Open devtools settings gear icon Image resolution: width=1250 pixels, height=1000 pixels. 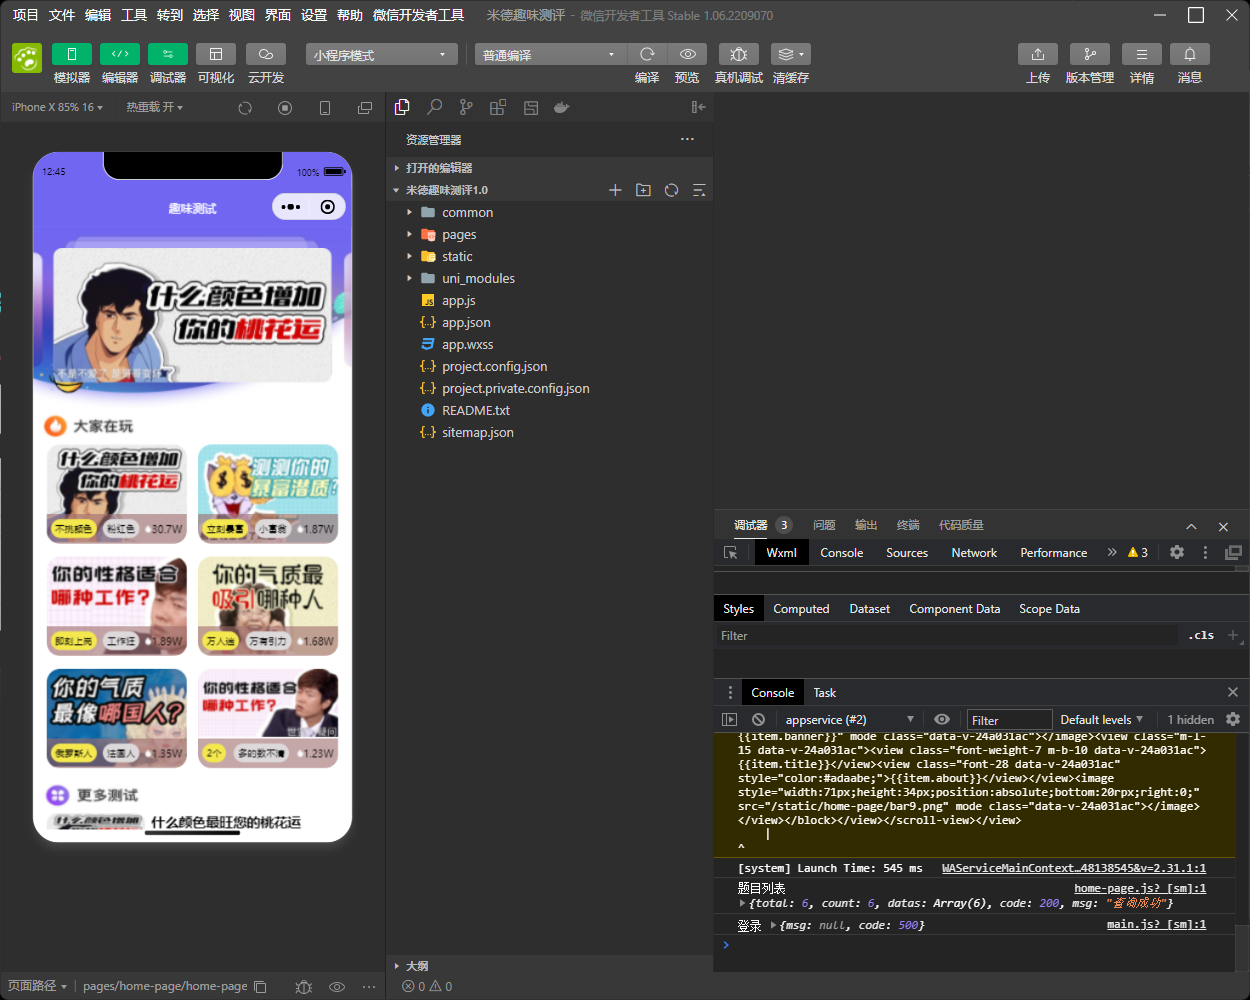tap(1177, 552)
